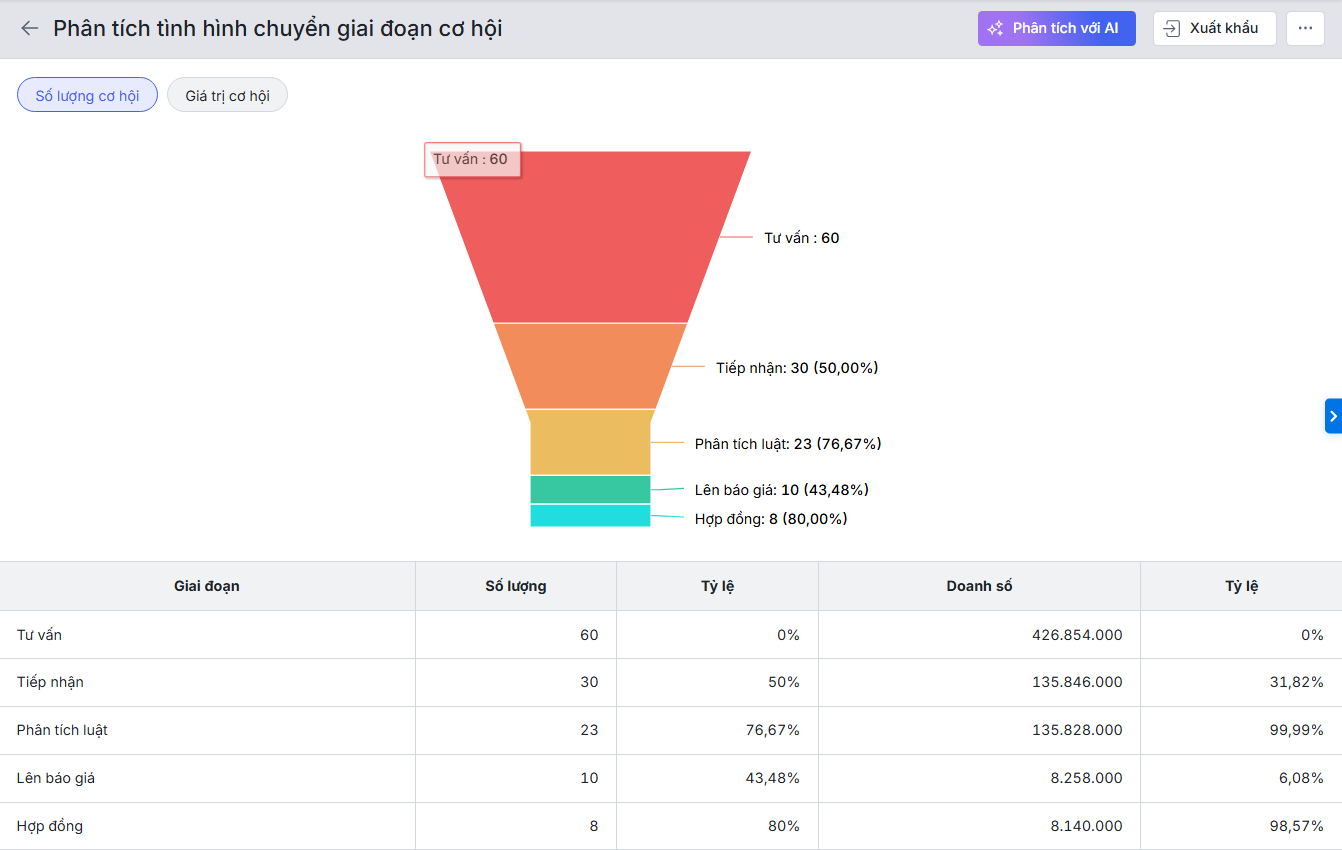Click the Tư vấn : 60 tooltip box

(471, 160)
